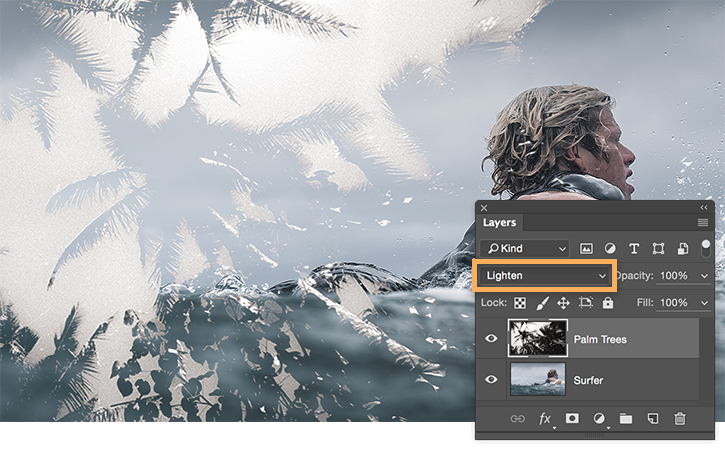Toggle layer filtering switch on or off
725x450 pixels.
pos(705,248)
